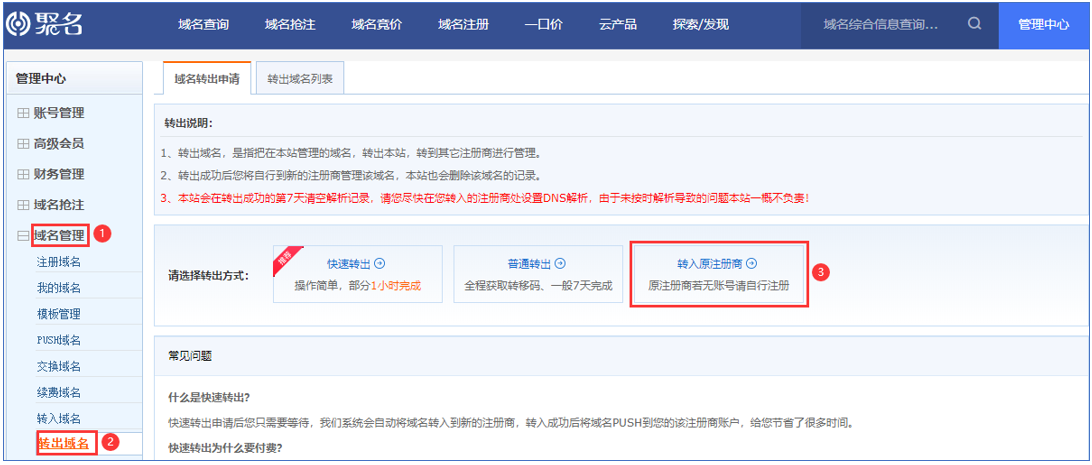Expand the 账号管理 tree section
The width and height of the screenshot is (1092, 465).
point(23,113)
